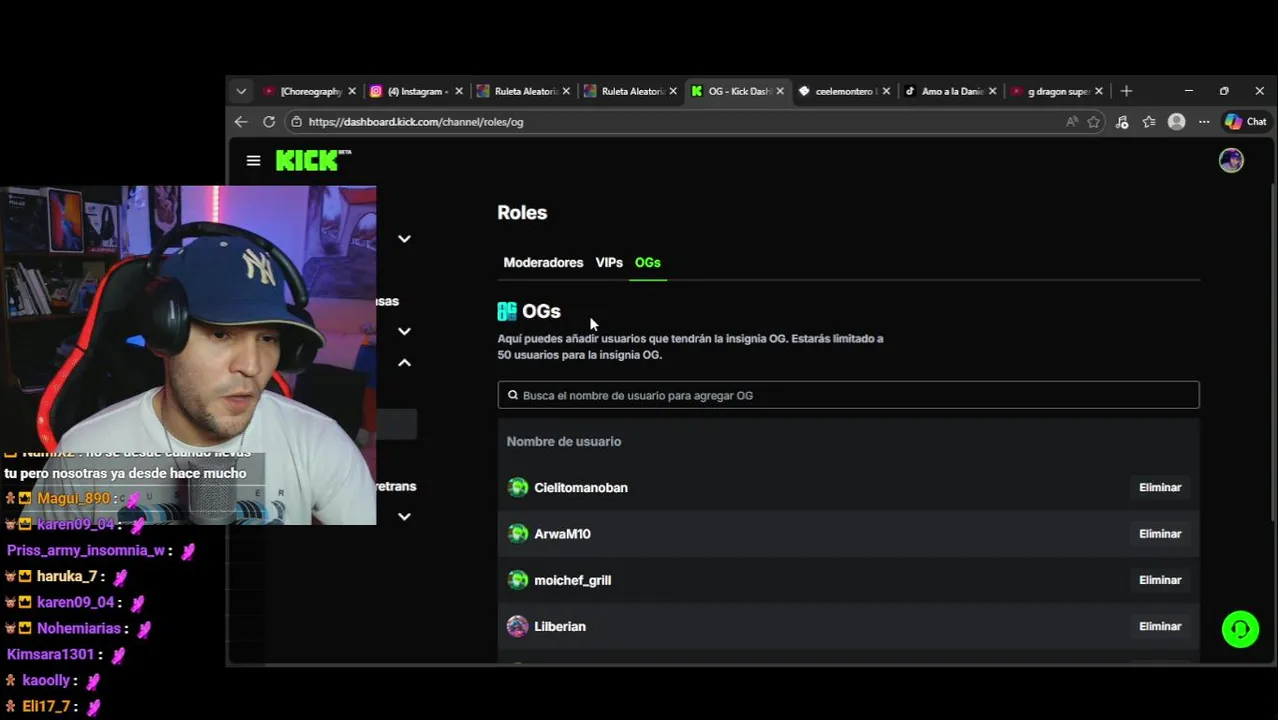Switch to the first Ruleta Aleatoria tab
1278x720 pixels.
523,91
